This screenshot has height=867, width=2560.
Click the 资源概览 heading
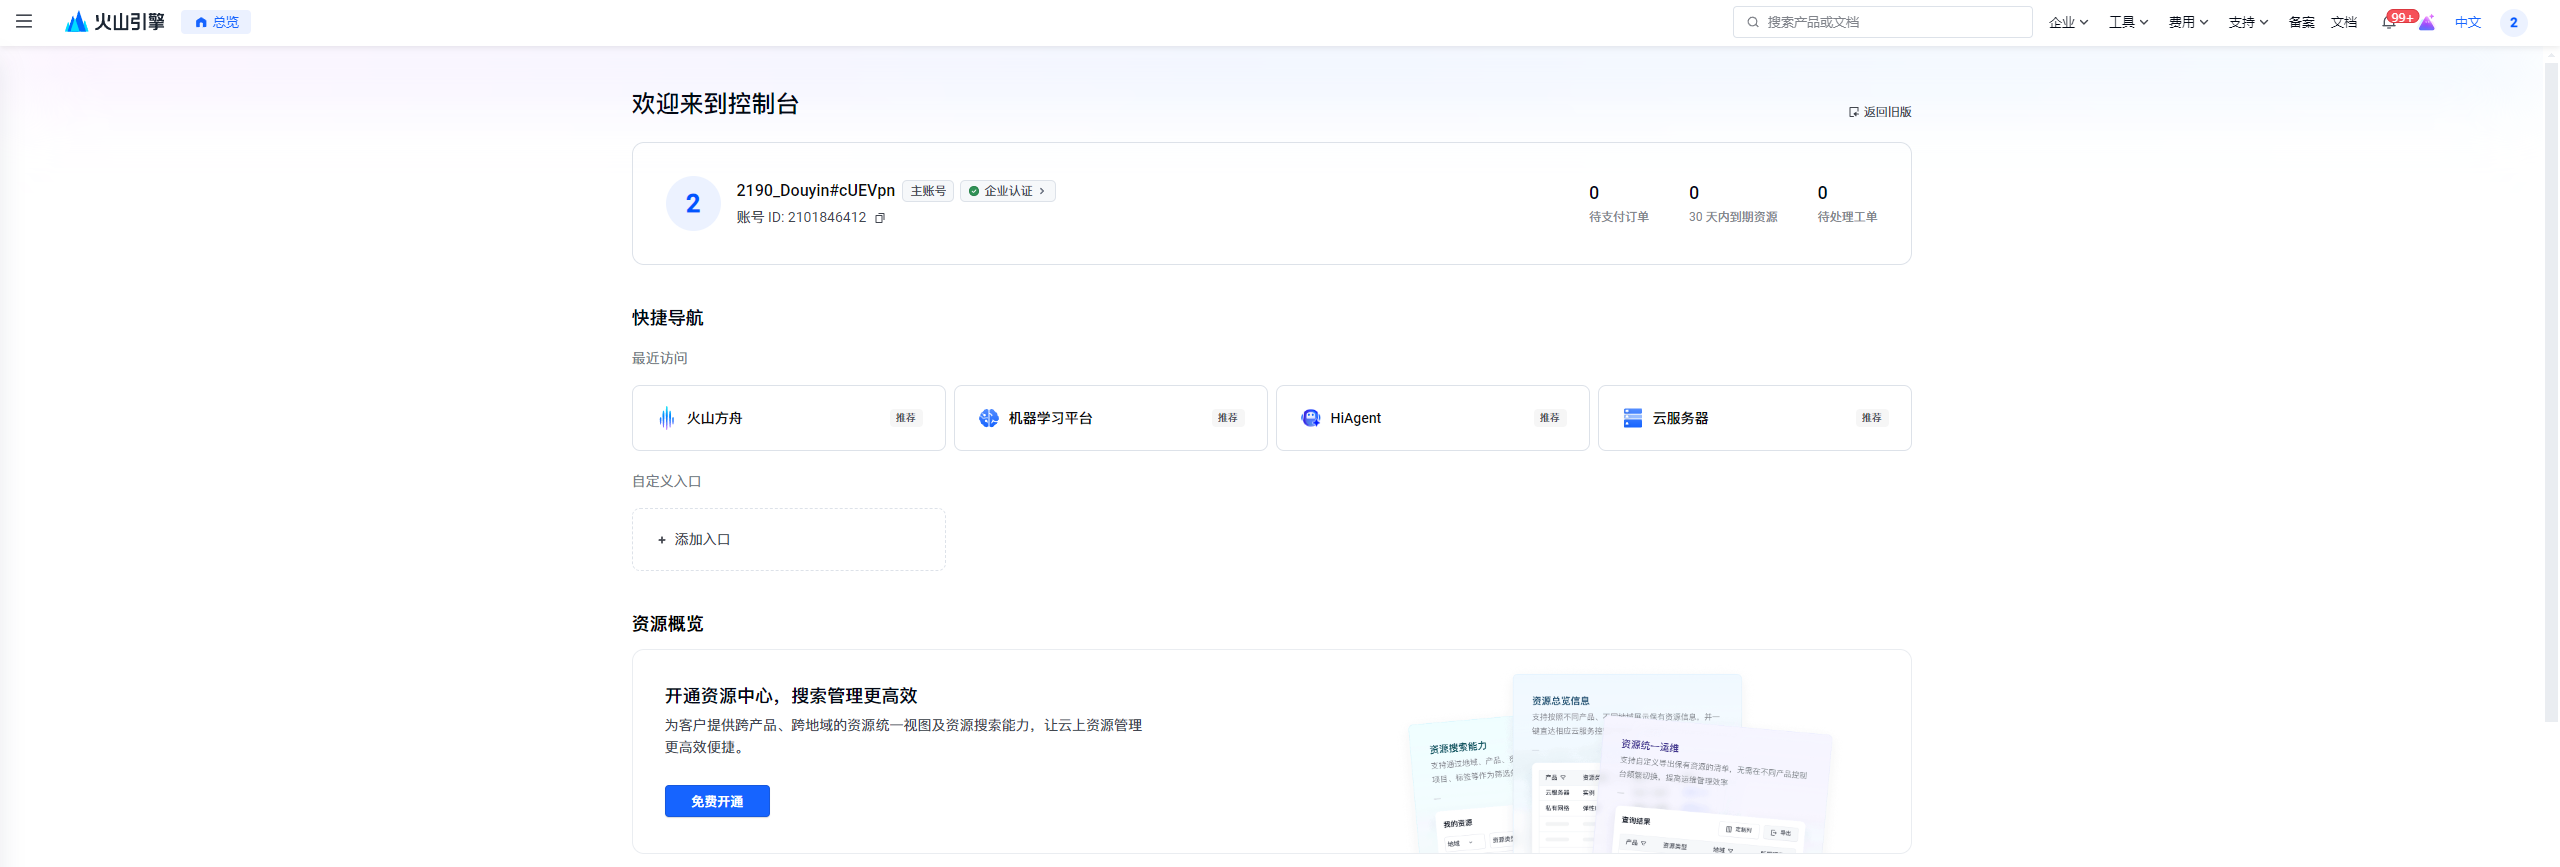668,624
